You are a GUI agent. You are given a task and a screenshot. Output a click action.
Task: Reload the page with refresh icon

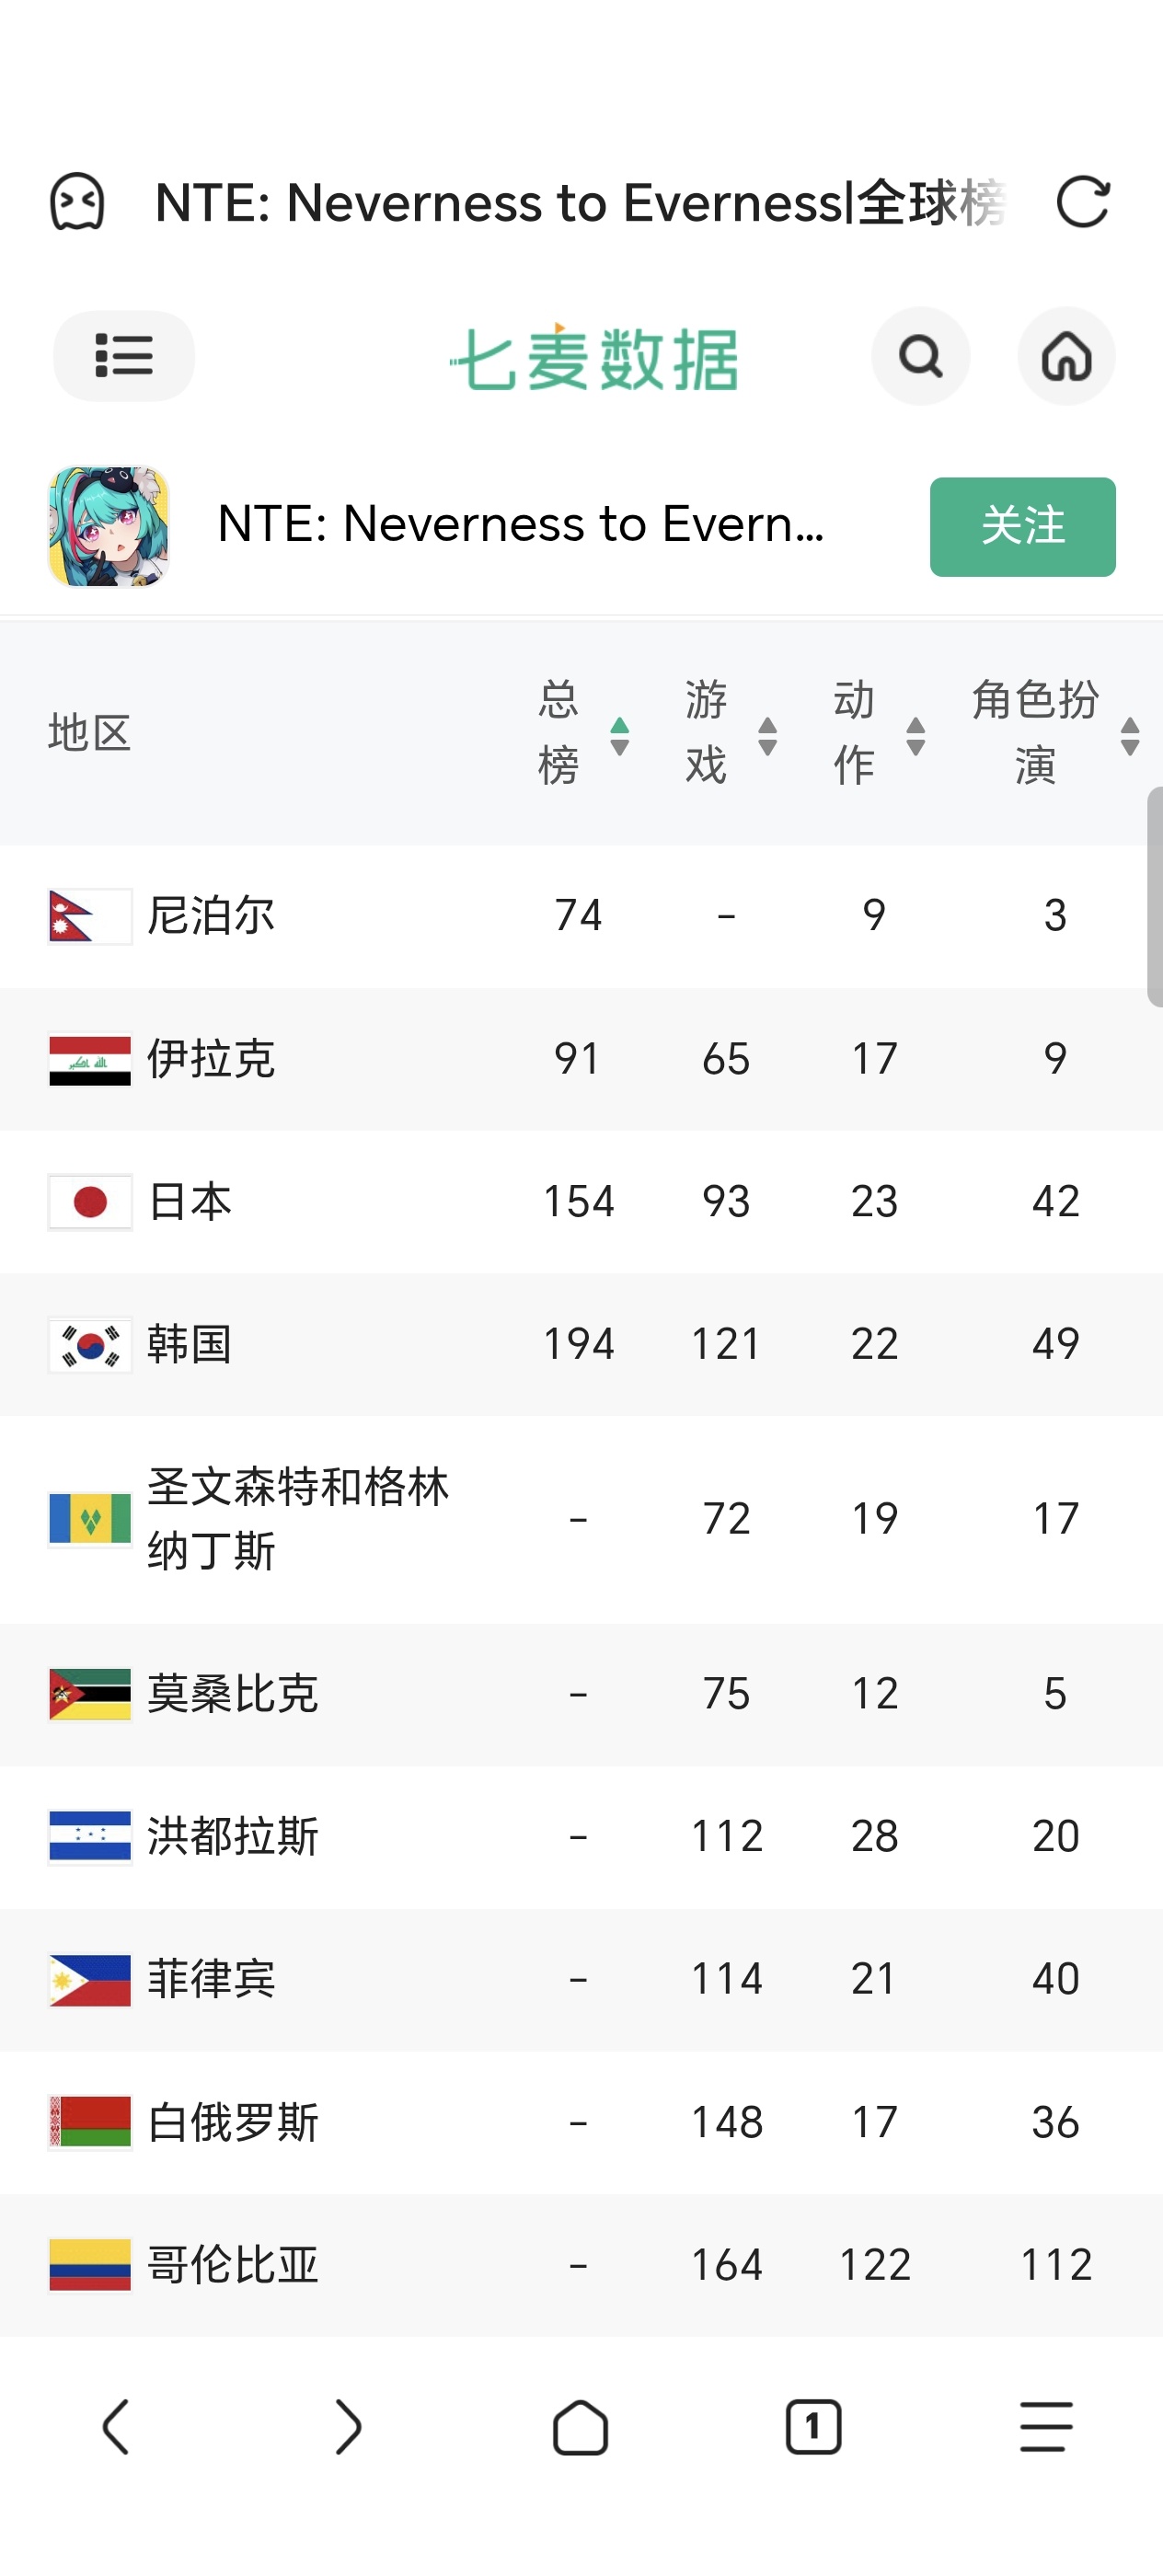[1083, 202]
